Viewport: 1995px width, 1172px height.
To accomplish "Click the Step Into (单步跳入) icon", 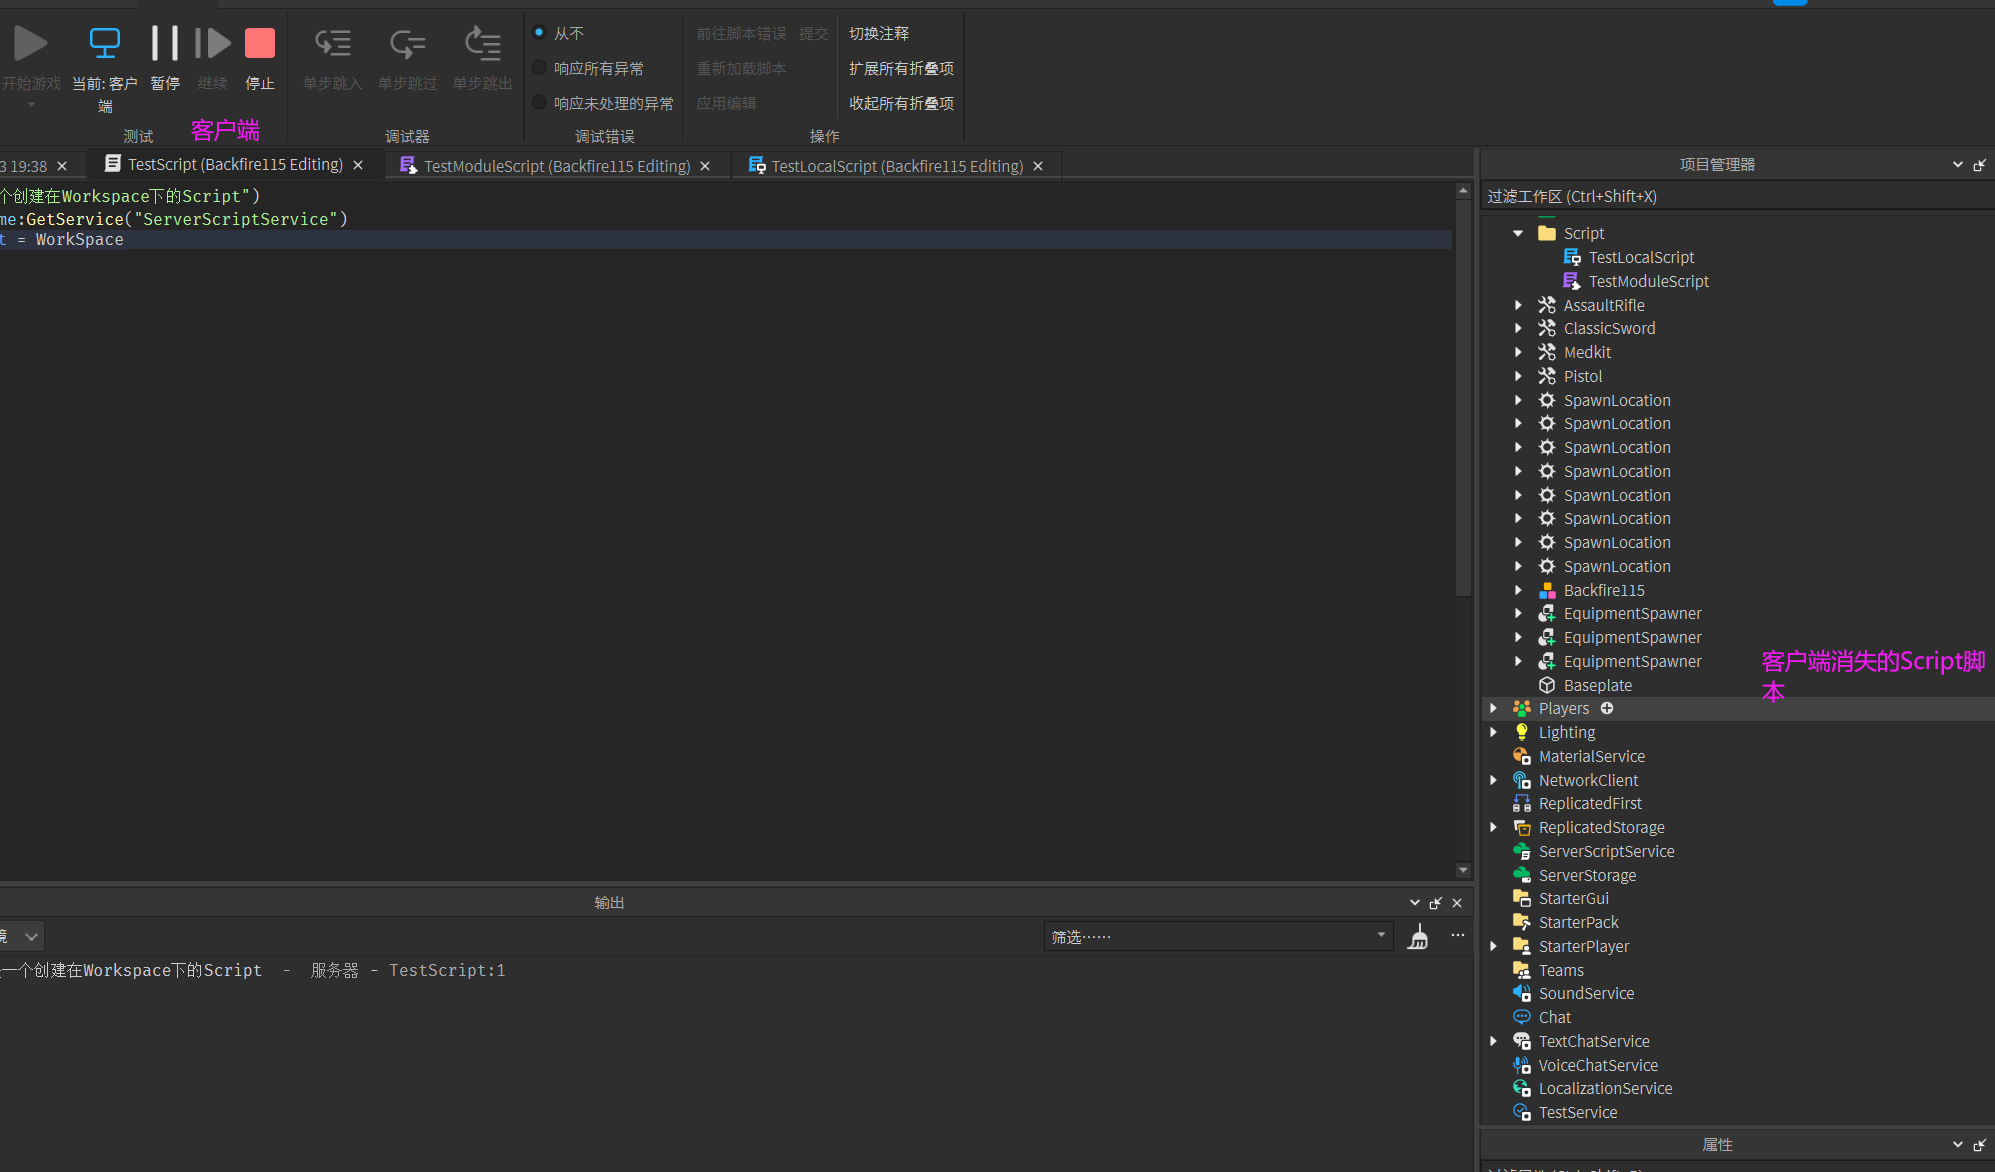I will click(333, 43).
